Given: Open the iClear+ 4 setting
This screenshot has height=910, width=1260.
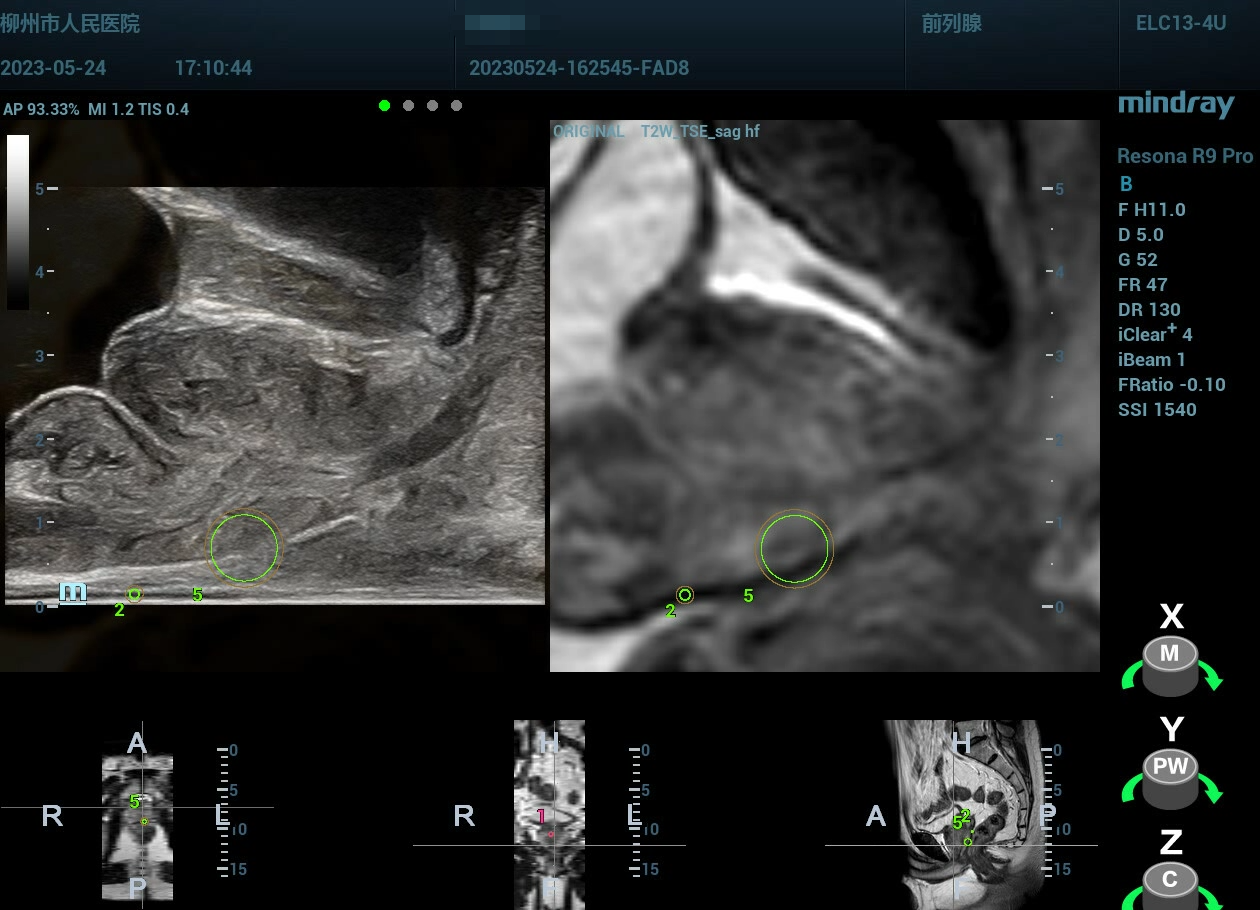Looking at the screenshot, I should point(1155,334).
